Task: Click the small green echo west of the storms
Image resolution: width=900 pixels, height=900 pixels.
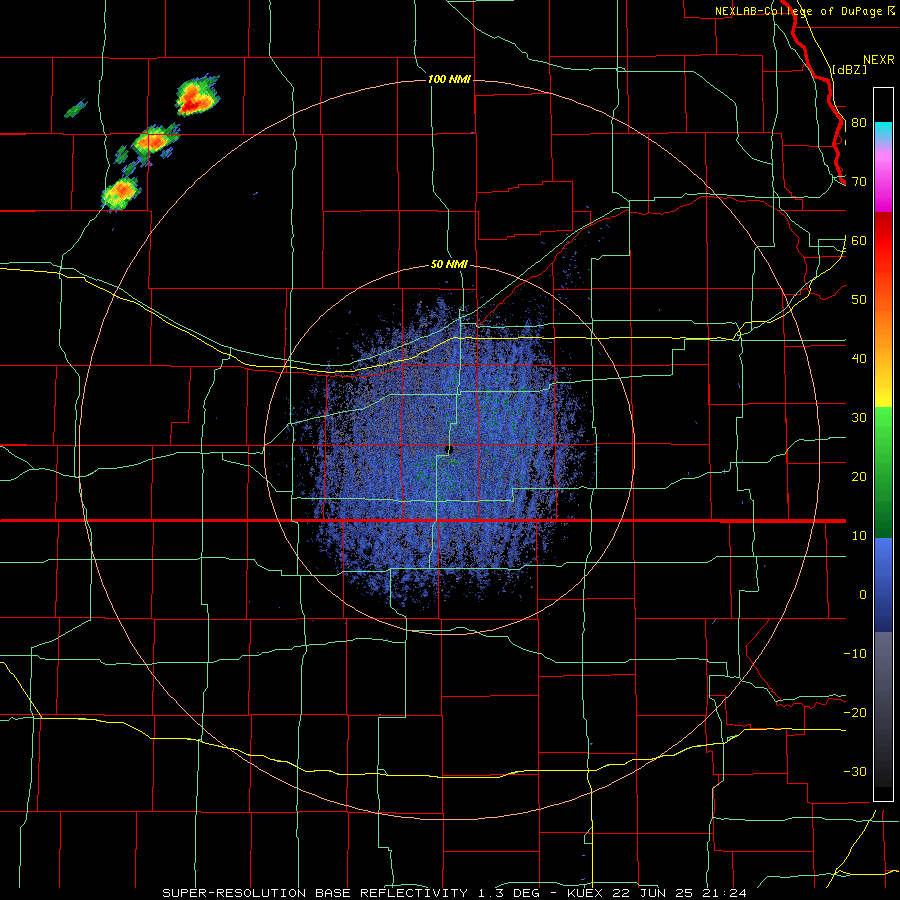Action: point(76,108)
